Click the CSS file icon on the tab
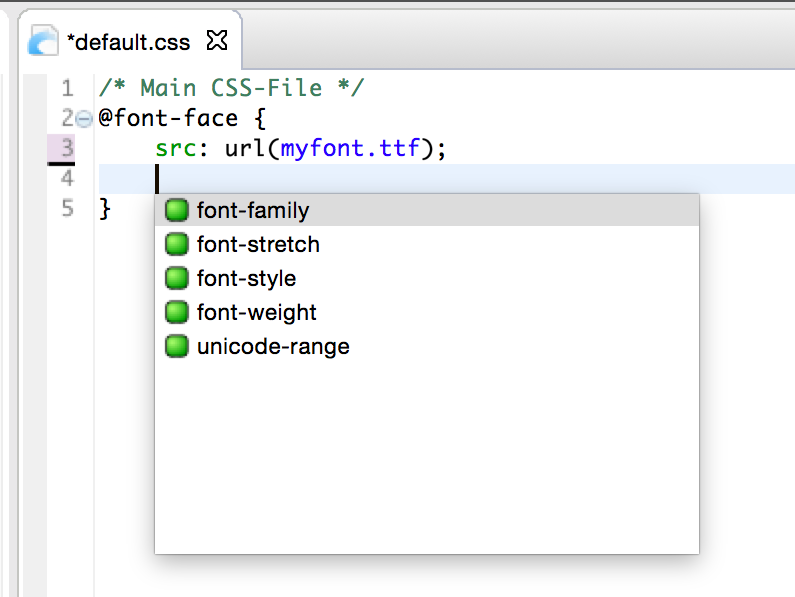 tap(43, 41)
